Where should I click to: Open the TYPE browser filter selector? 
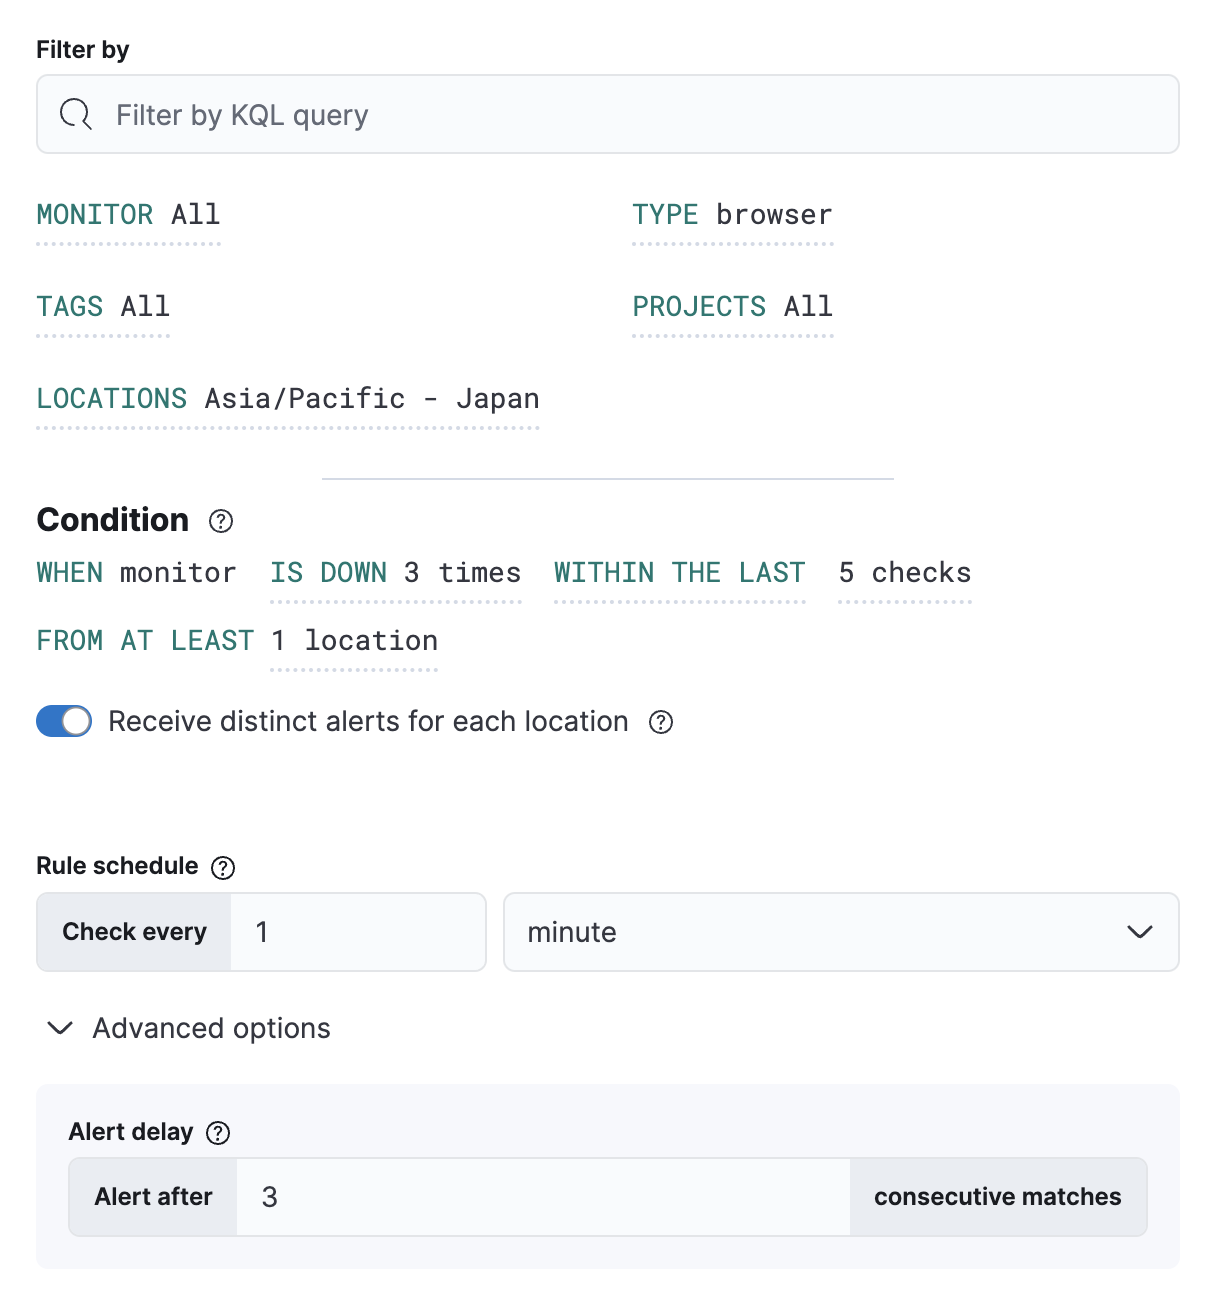732,214
